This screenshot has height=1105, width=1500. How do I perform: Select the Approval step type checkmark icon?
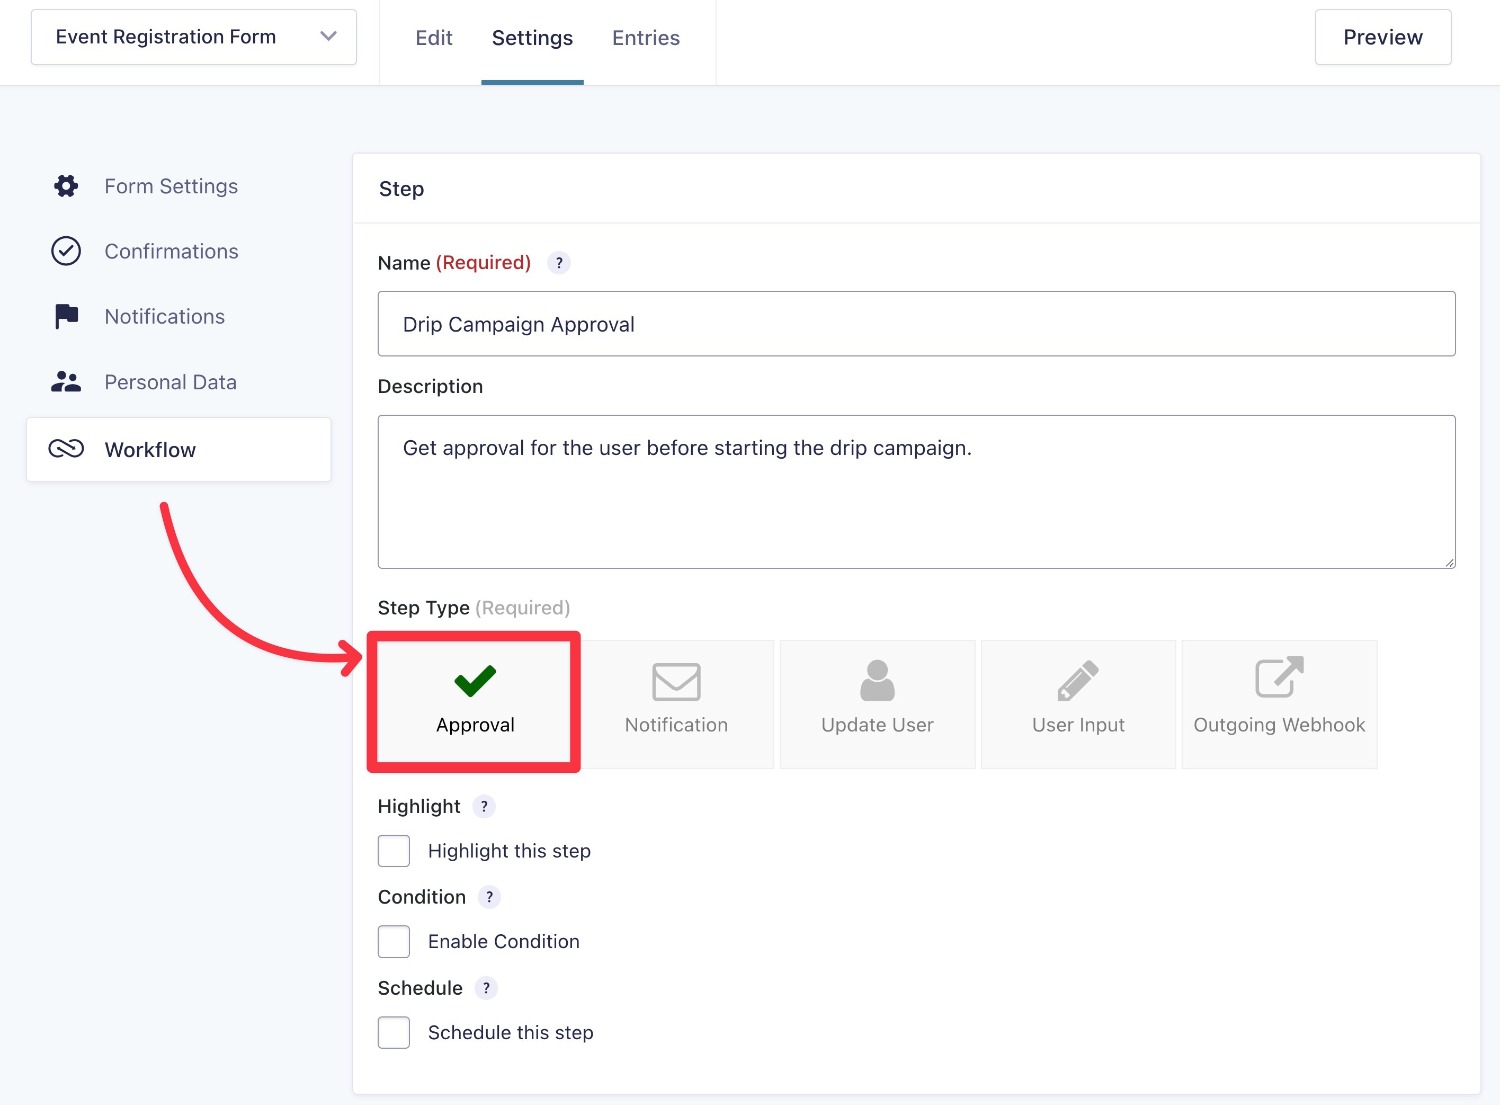pos(475,681)
